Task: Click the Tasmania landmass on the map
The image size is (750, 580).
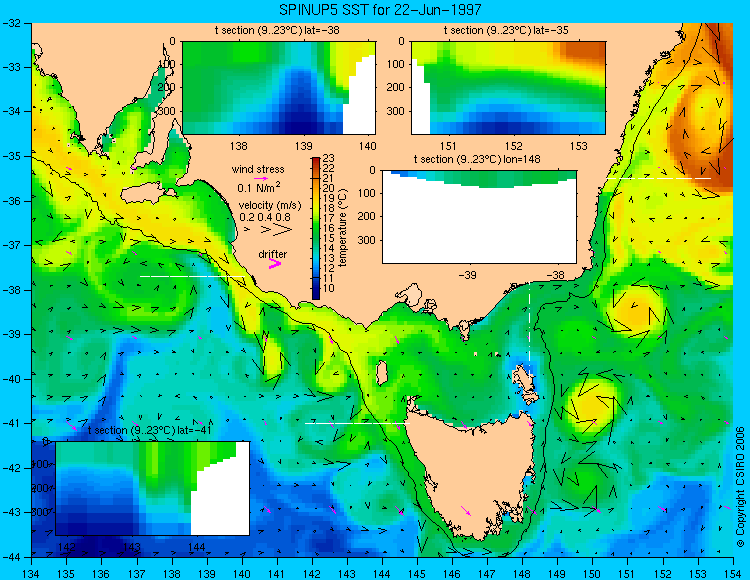Action: (474, 473)
